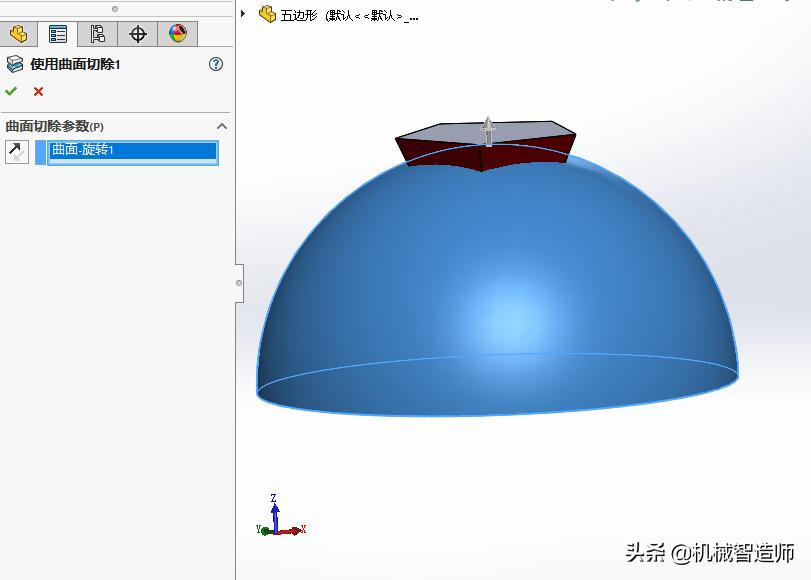Click the 使用曲面切除1 feature icon
811x580 pixels.
tap(16, 64)
